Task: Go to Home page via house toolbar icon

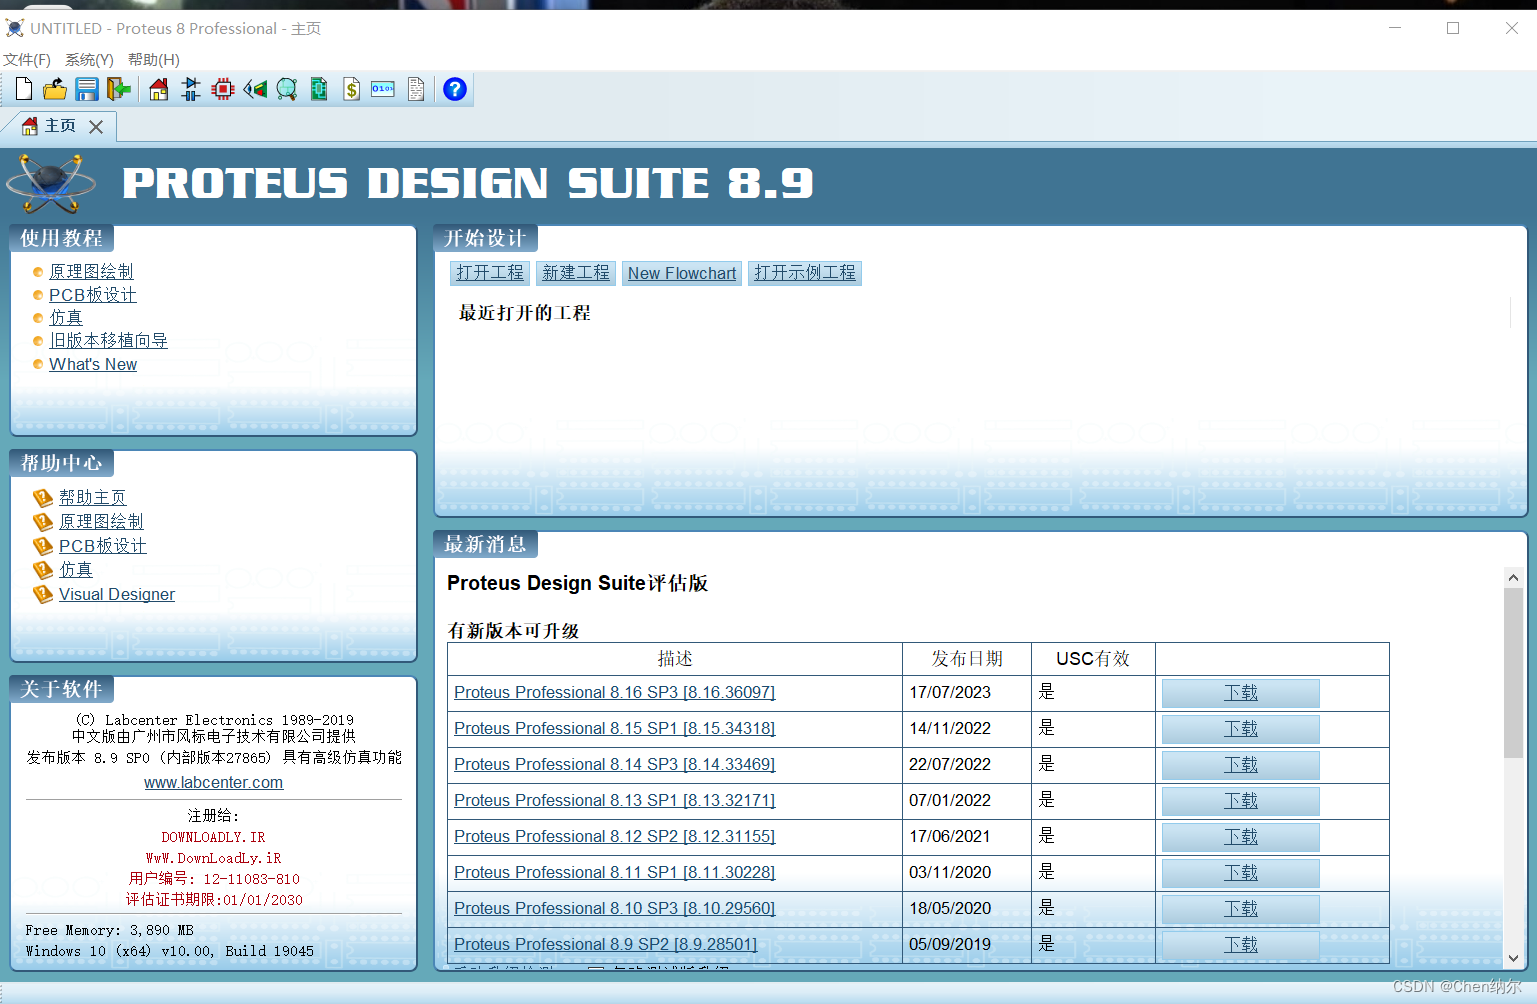Action: [x=159, y=89]
